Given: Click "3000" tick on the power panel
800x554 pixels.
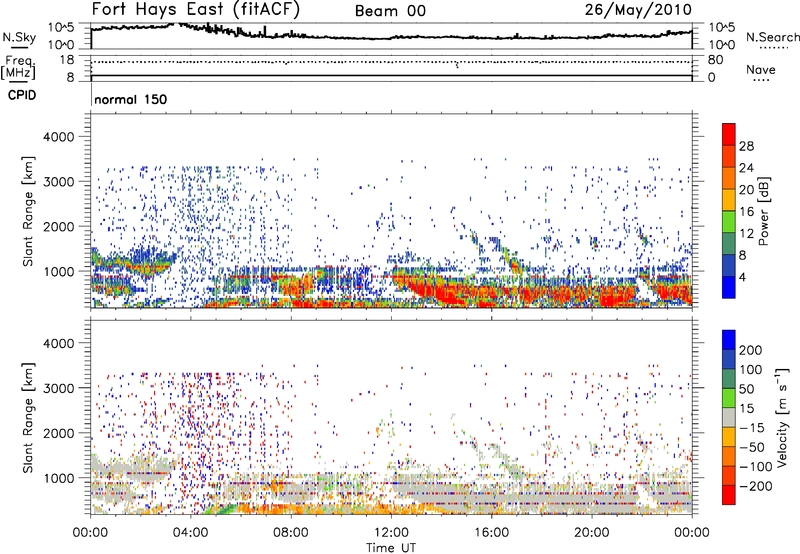Looking at the screenshot, I should coord(59,182).
